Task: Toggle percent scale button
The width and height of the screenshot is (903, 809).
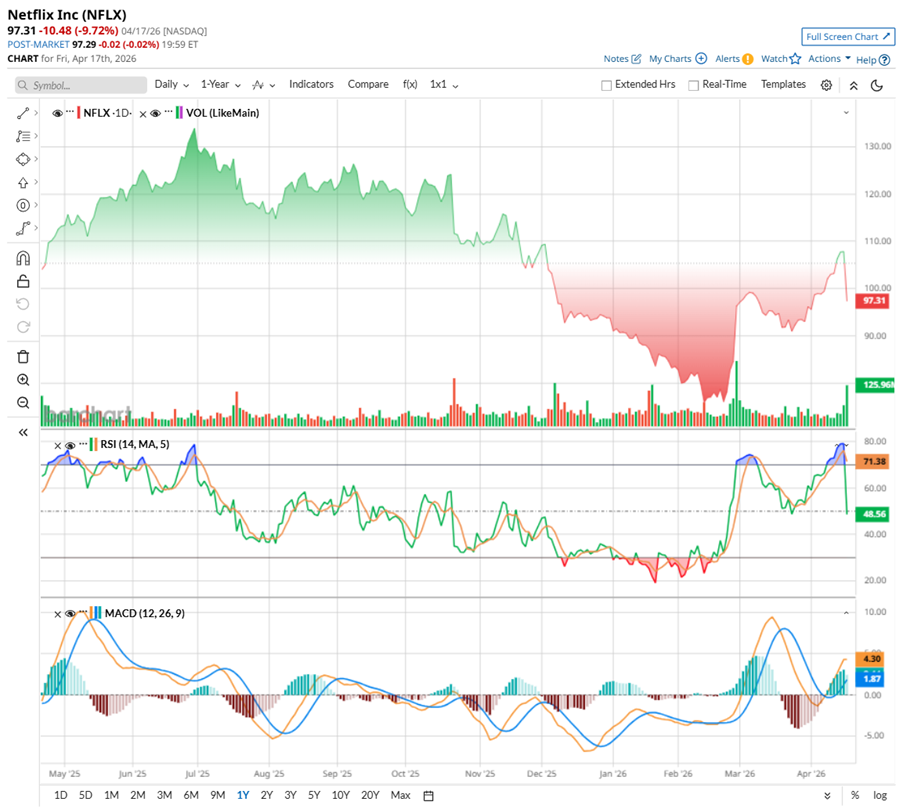Action: click(855, 795)
